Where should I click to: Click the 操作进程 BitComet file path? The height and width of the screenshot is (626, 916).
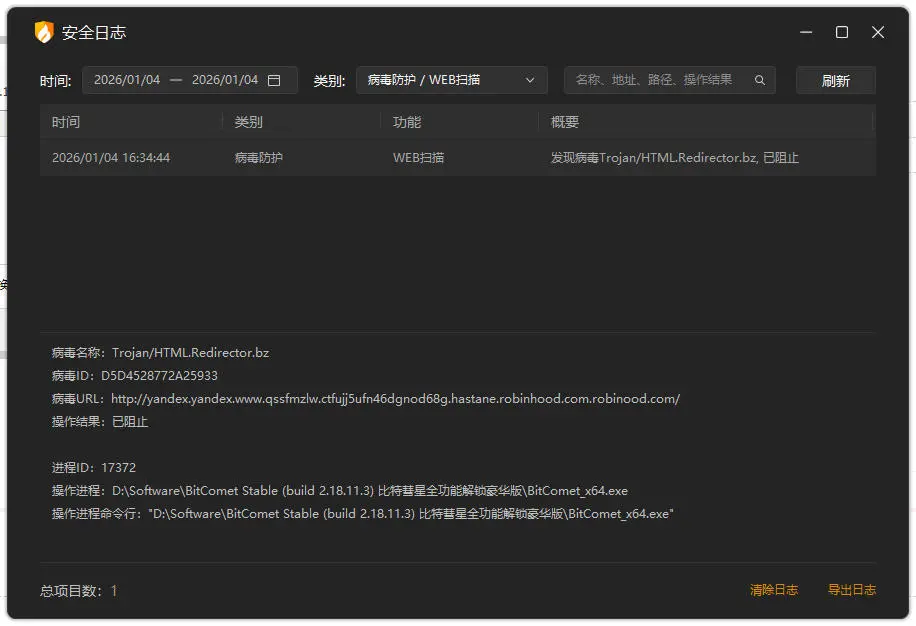(x=370, y=491)
